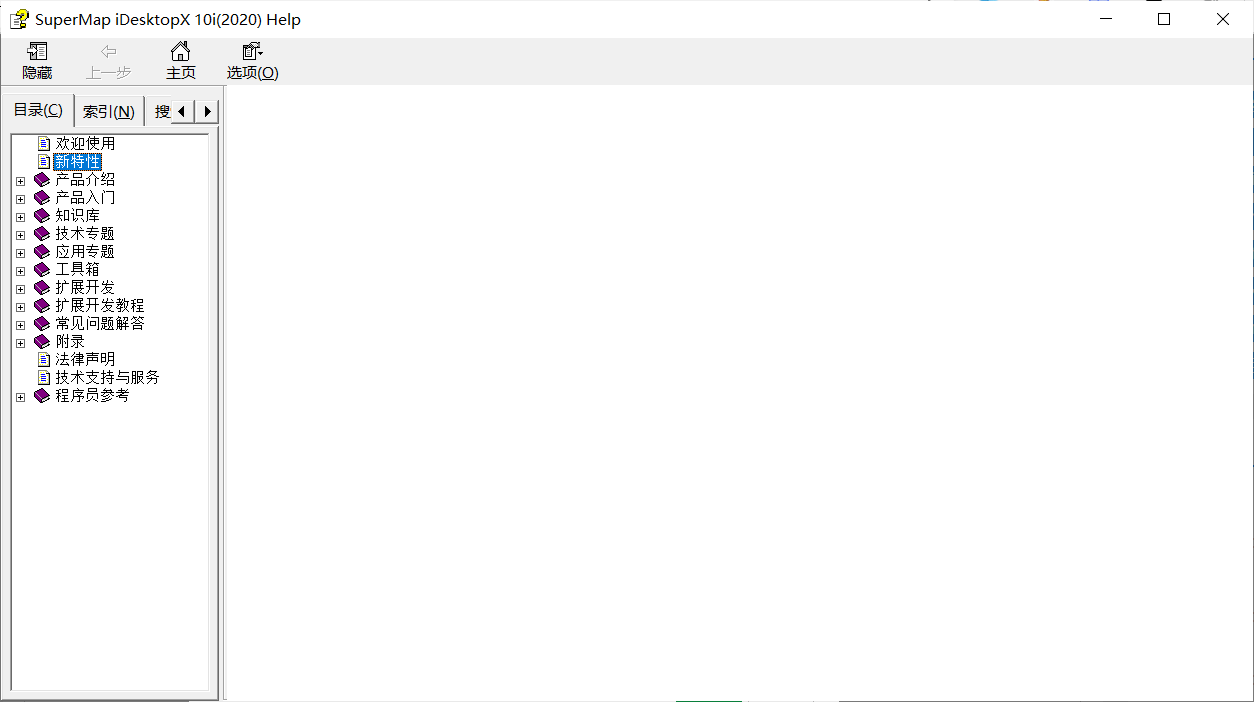
Task: Maximize the Help window
Action: pyautogui.click(x=1164, y=19)
